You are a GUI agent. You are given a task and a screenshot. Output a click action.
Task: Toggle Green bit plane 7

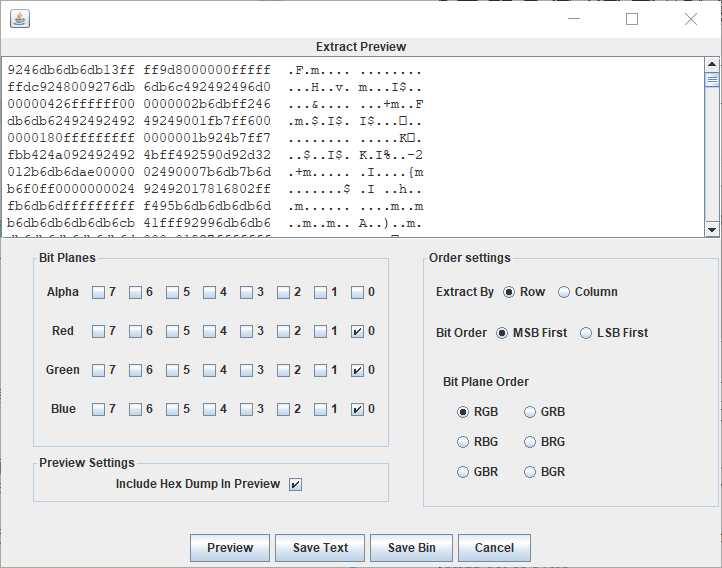tap(98, 371)
